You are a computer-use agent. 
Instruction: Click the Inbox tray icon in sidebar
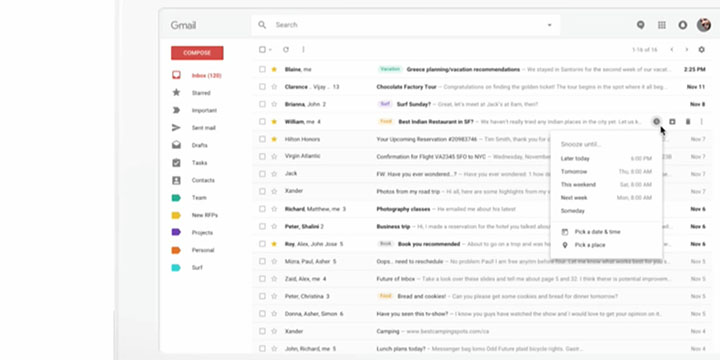point(176,75)
